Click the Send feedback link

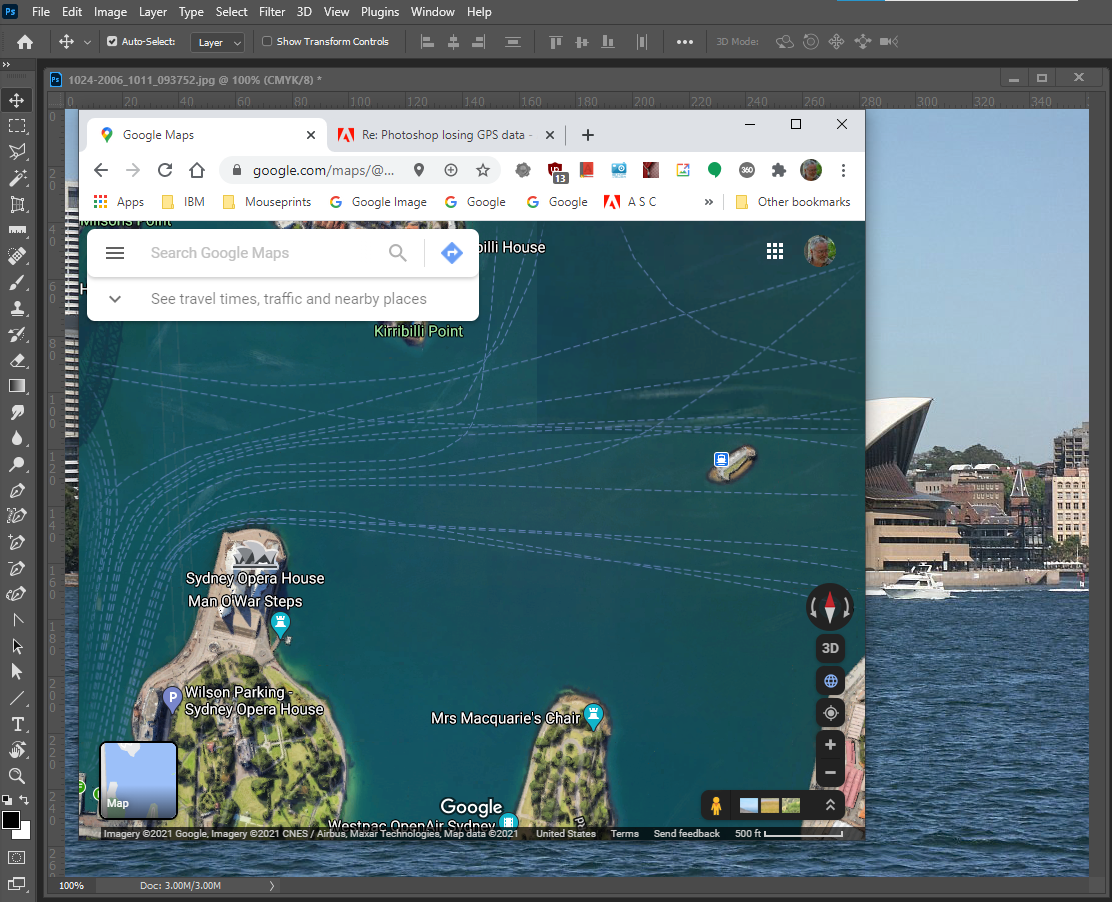686,833
